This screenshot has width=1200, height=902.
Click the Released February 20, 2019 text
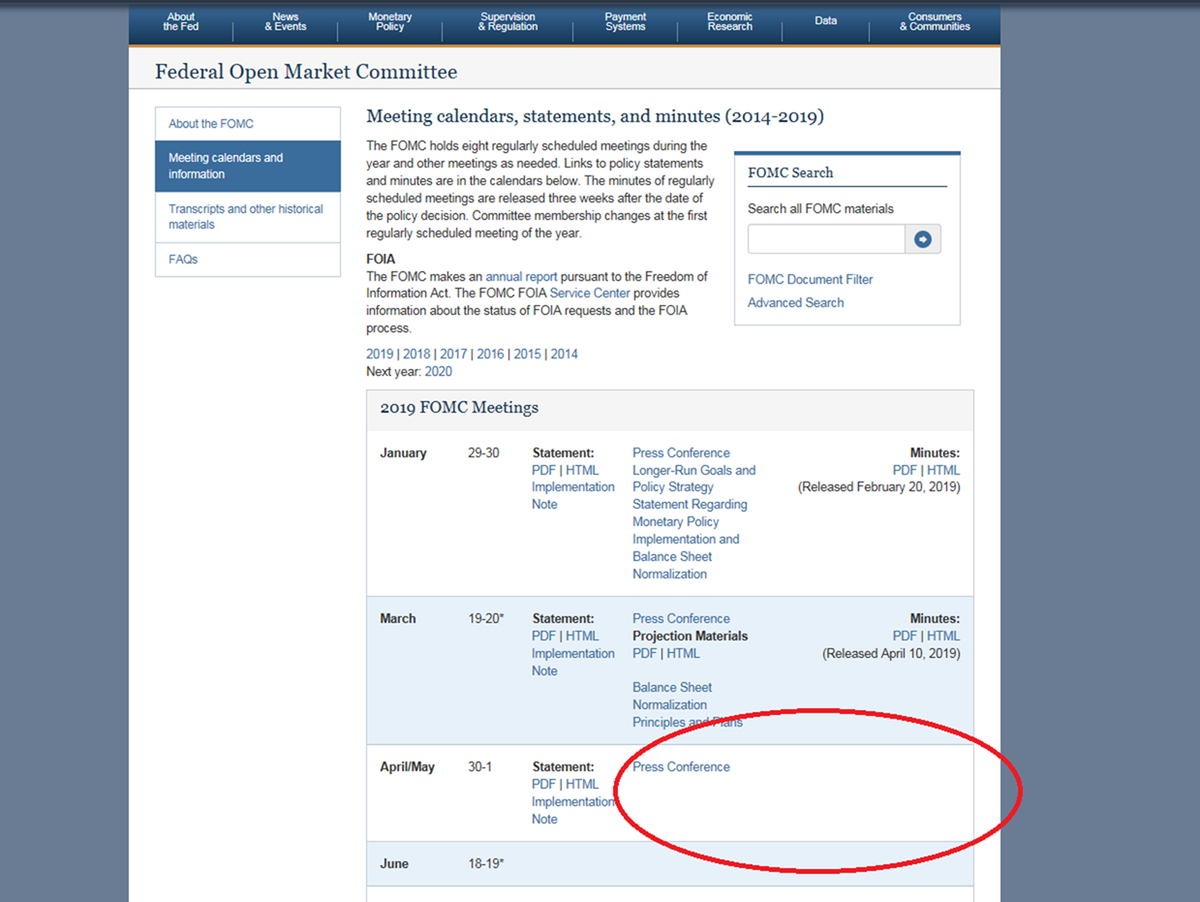[879, 487]
